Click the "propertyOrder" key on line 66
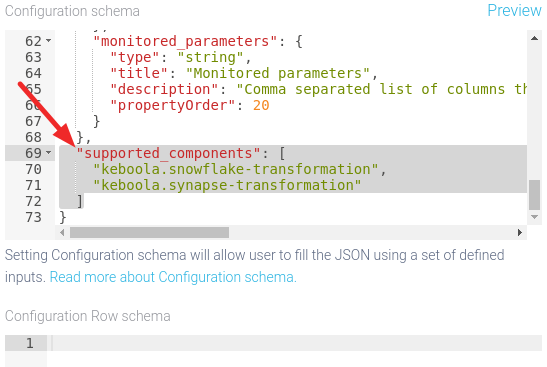Viewport: 547px width, 367px height. (x=172, y=105)
